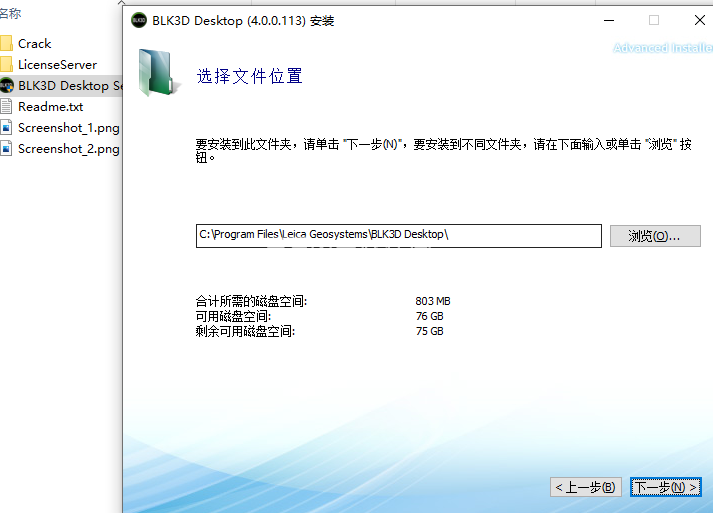Select the Screenshot_1.png image icon
The height and width of the screenshot is (513, 713).
pyautogui.click(x=6, y=128)
